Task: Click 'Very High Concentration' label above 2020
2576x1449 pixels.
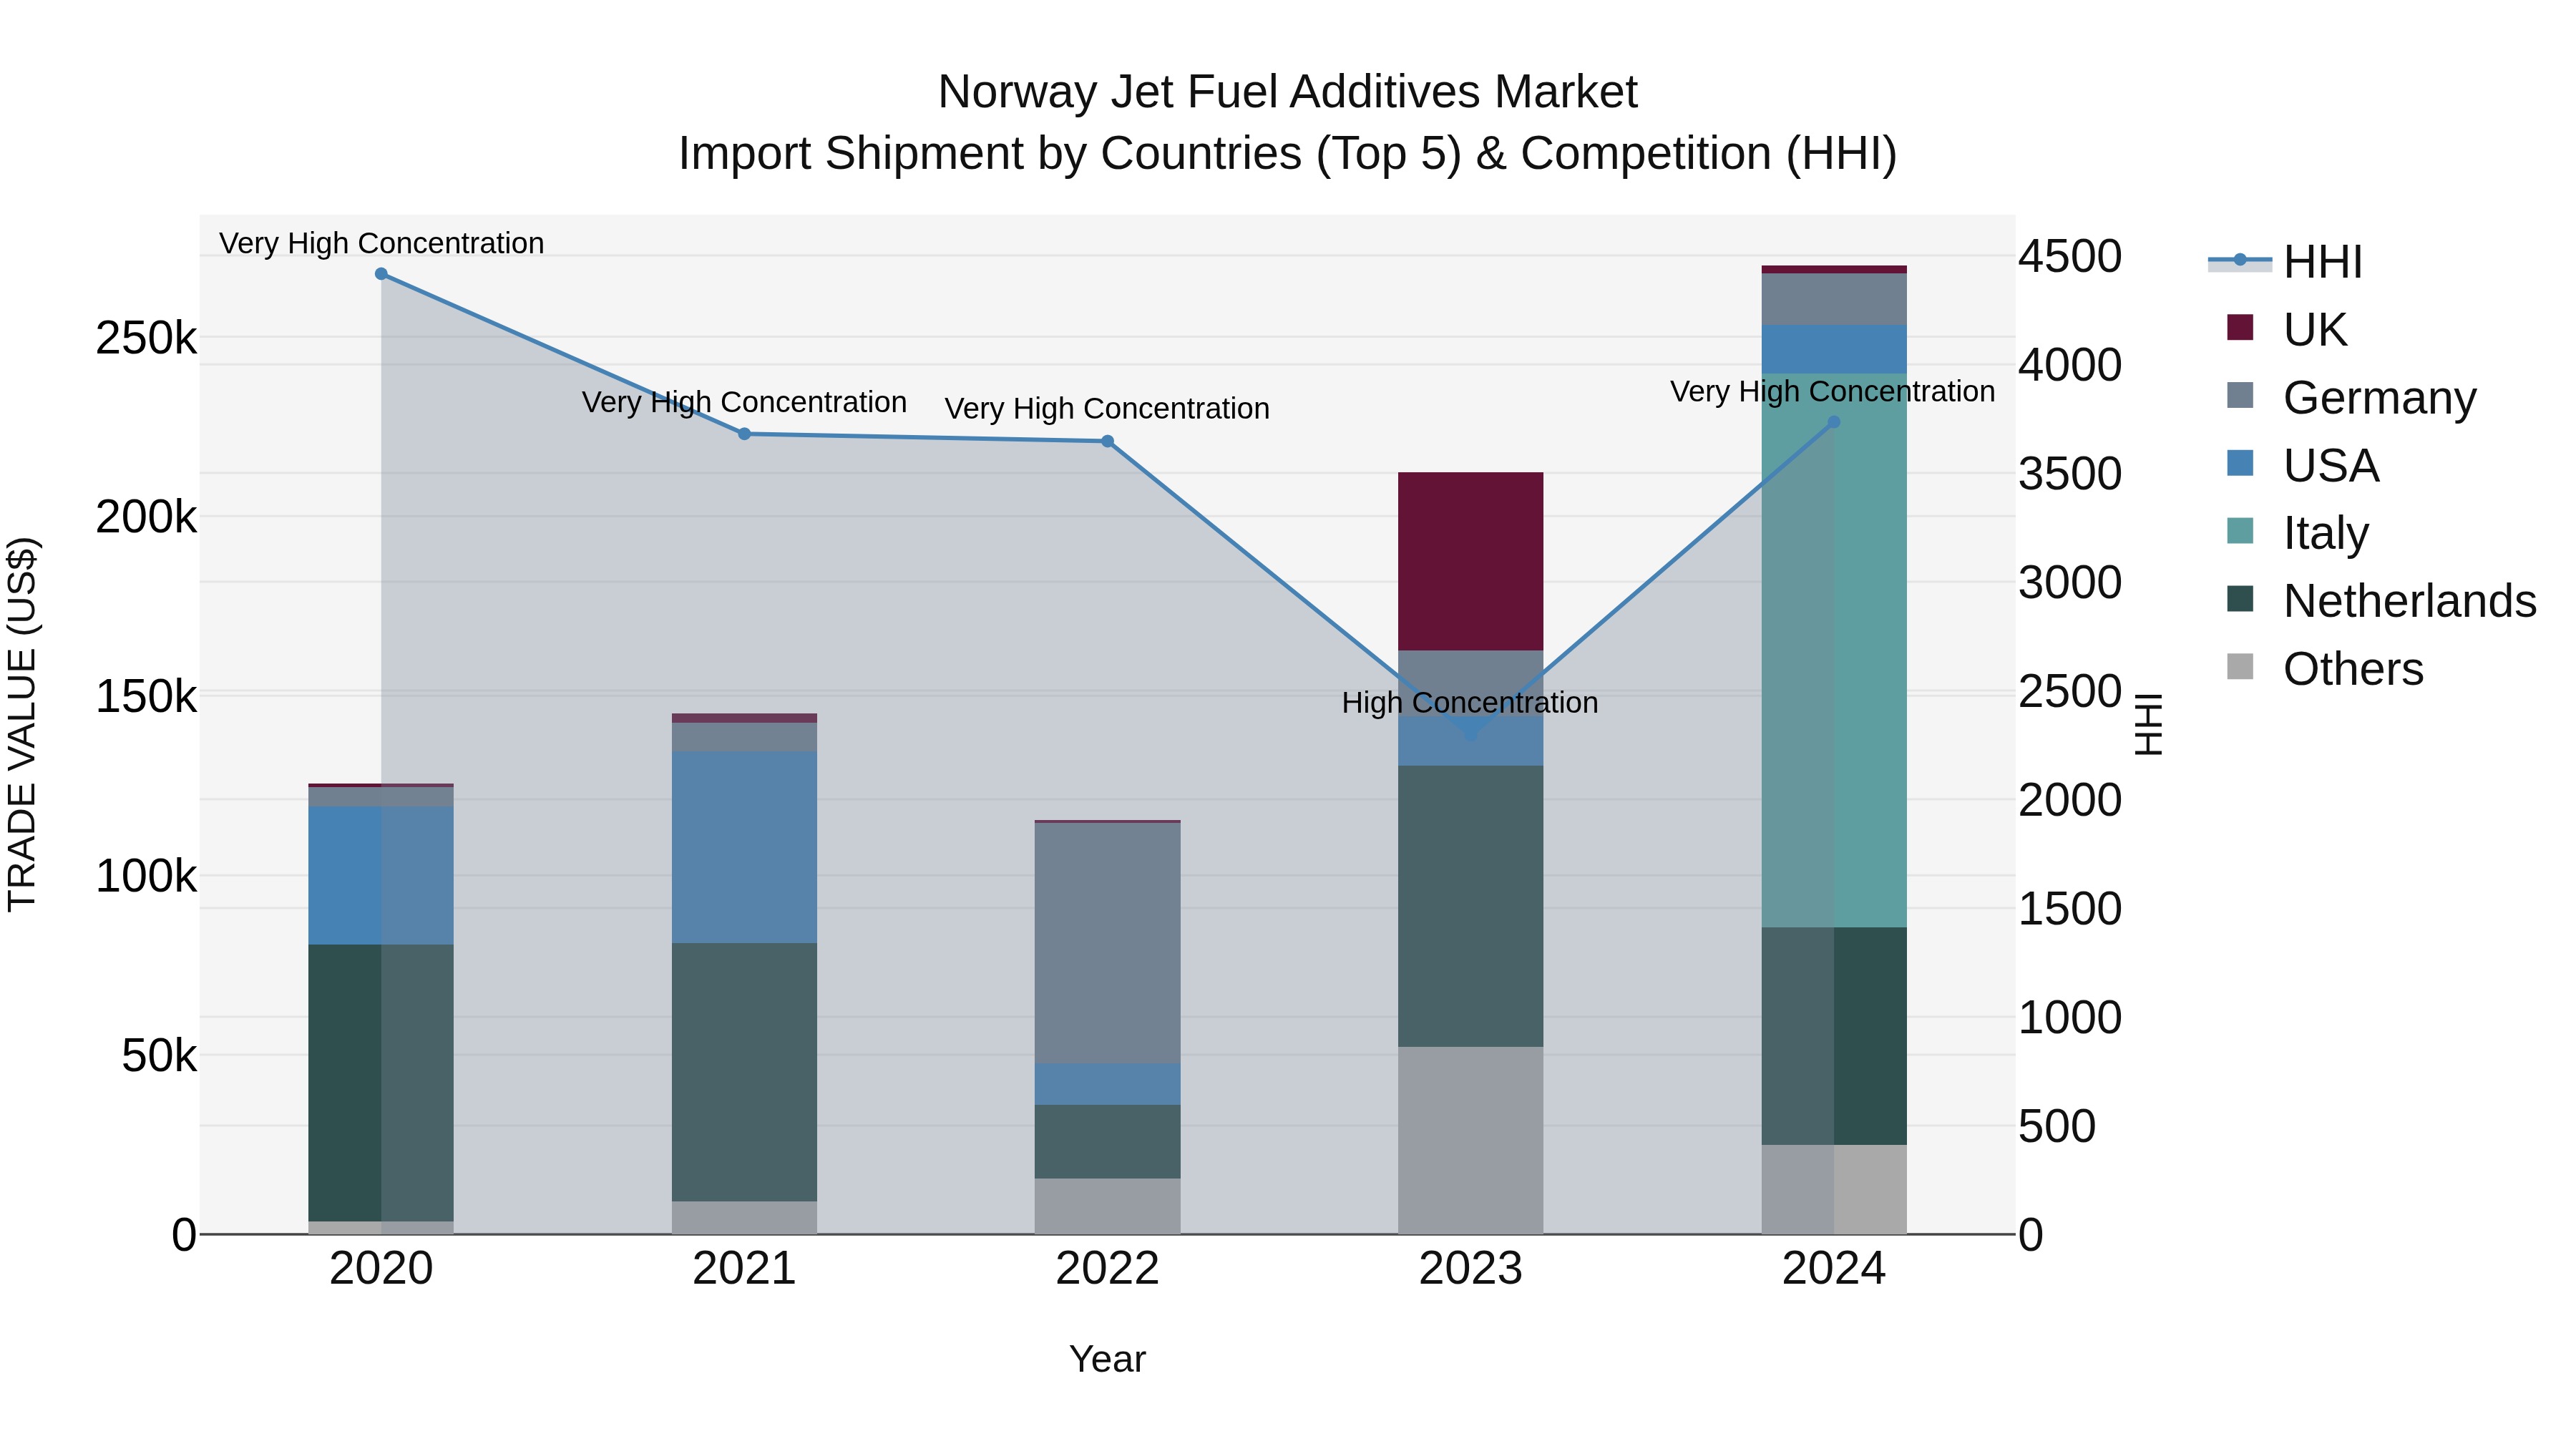Action: (x=381, y=243)
